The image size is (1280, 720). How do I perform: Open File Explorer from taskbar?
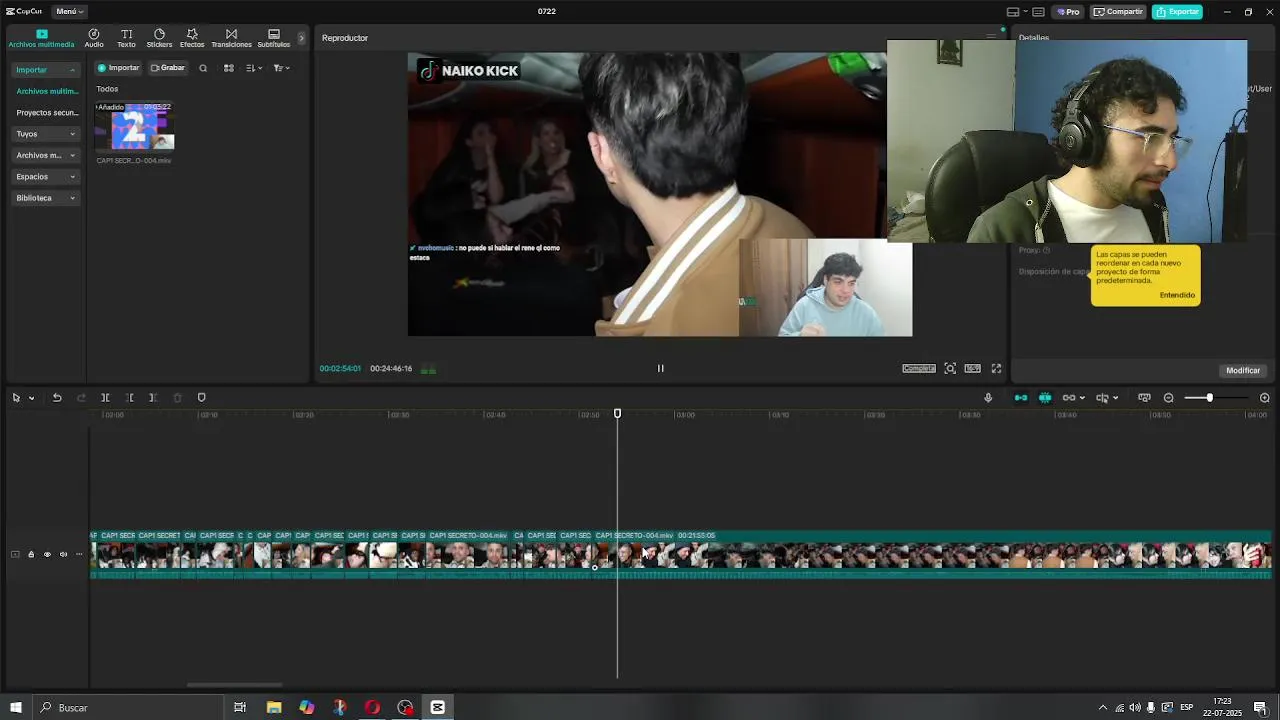pos(274,707)
